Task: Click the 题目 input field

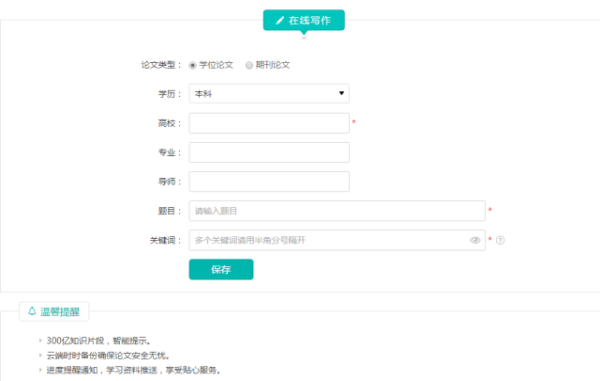Action: point(337,211)
